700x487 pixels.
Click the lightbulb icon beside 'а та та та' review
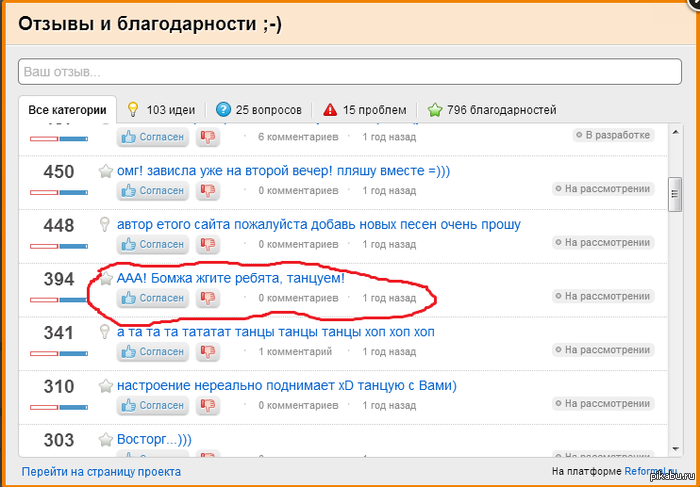(105, 332)
